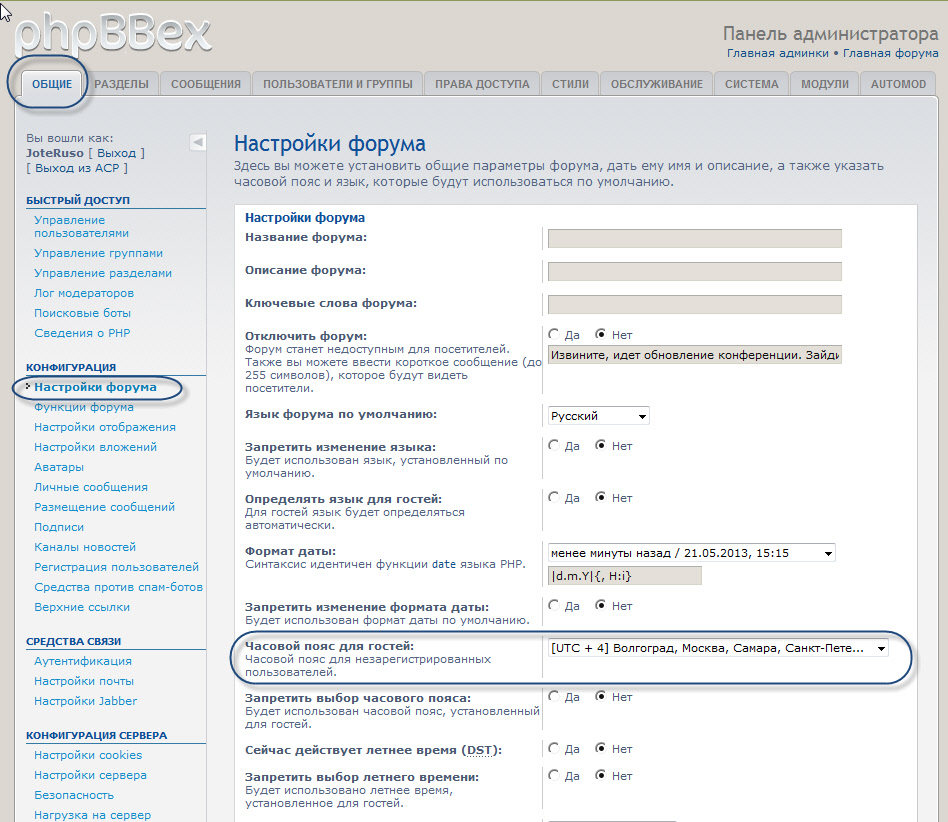
Task: Click the Ключевые слова форума field
Action: pyautogui.click(x=695, y=304)
